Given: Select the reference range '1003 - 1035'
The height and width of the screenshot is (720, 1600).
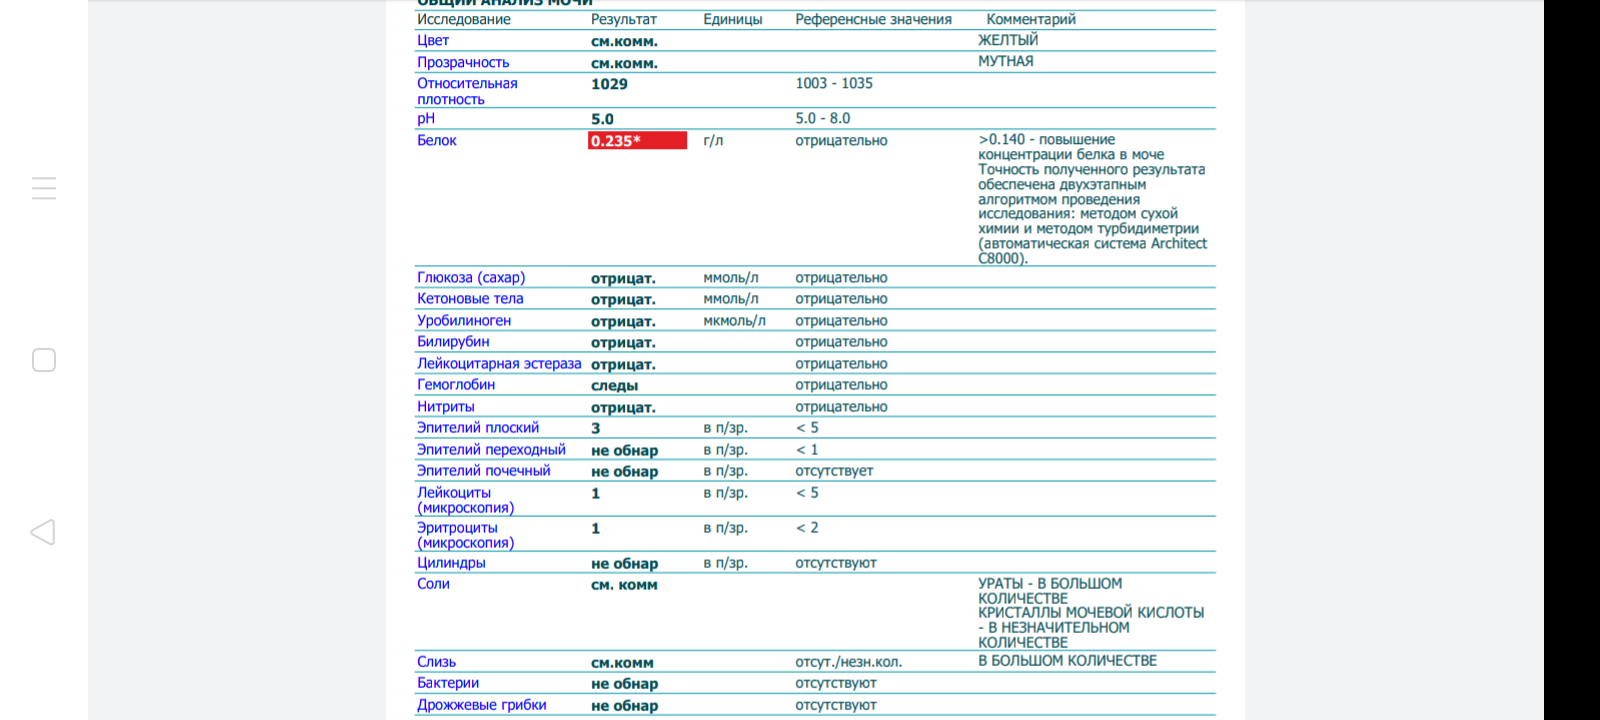Looking at the screenshot, I should point(834,83).
